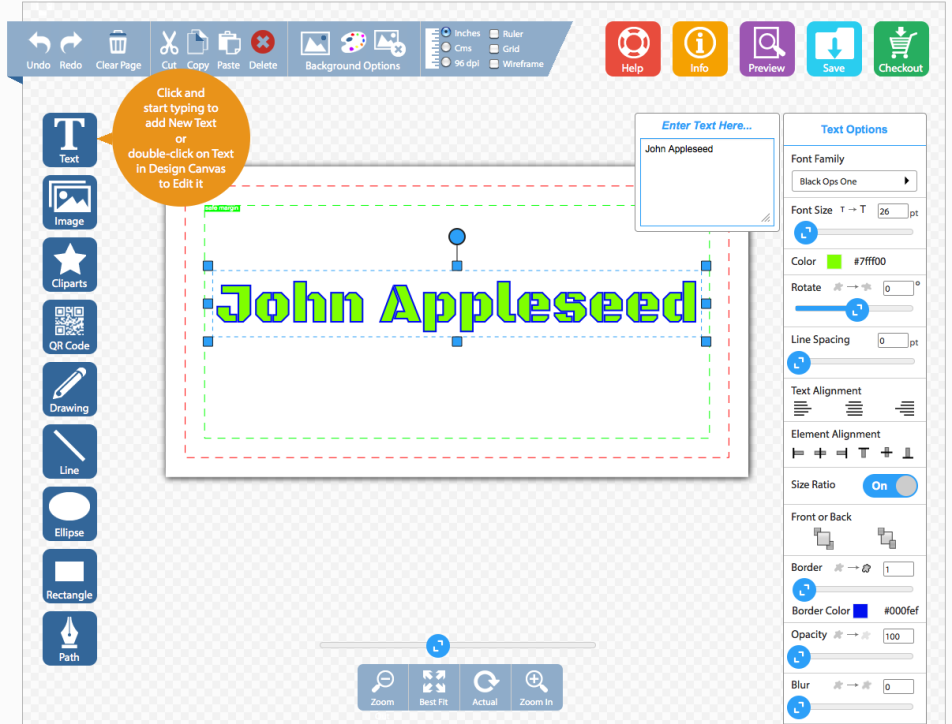The height and width of the screenshot is (724, 952).
Task: Click the red Delete icon
Action: click(x=263, y=43)
